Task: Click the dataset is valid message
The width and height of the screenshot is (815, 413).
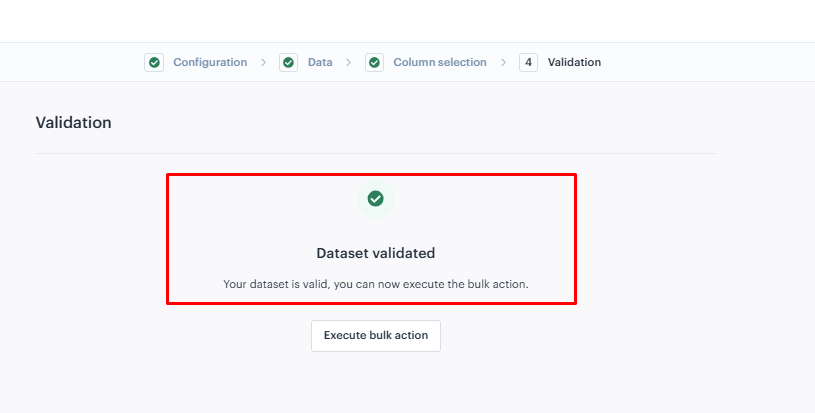Action: point(376,284)
